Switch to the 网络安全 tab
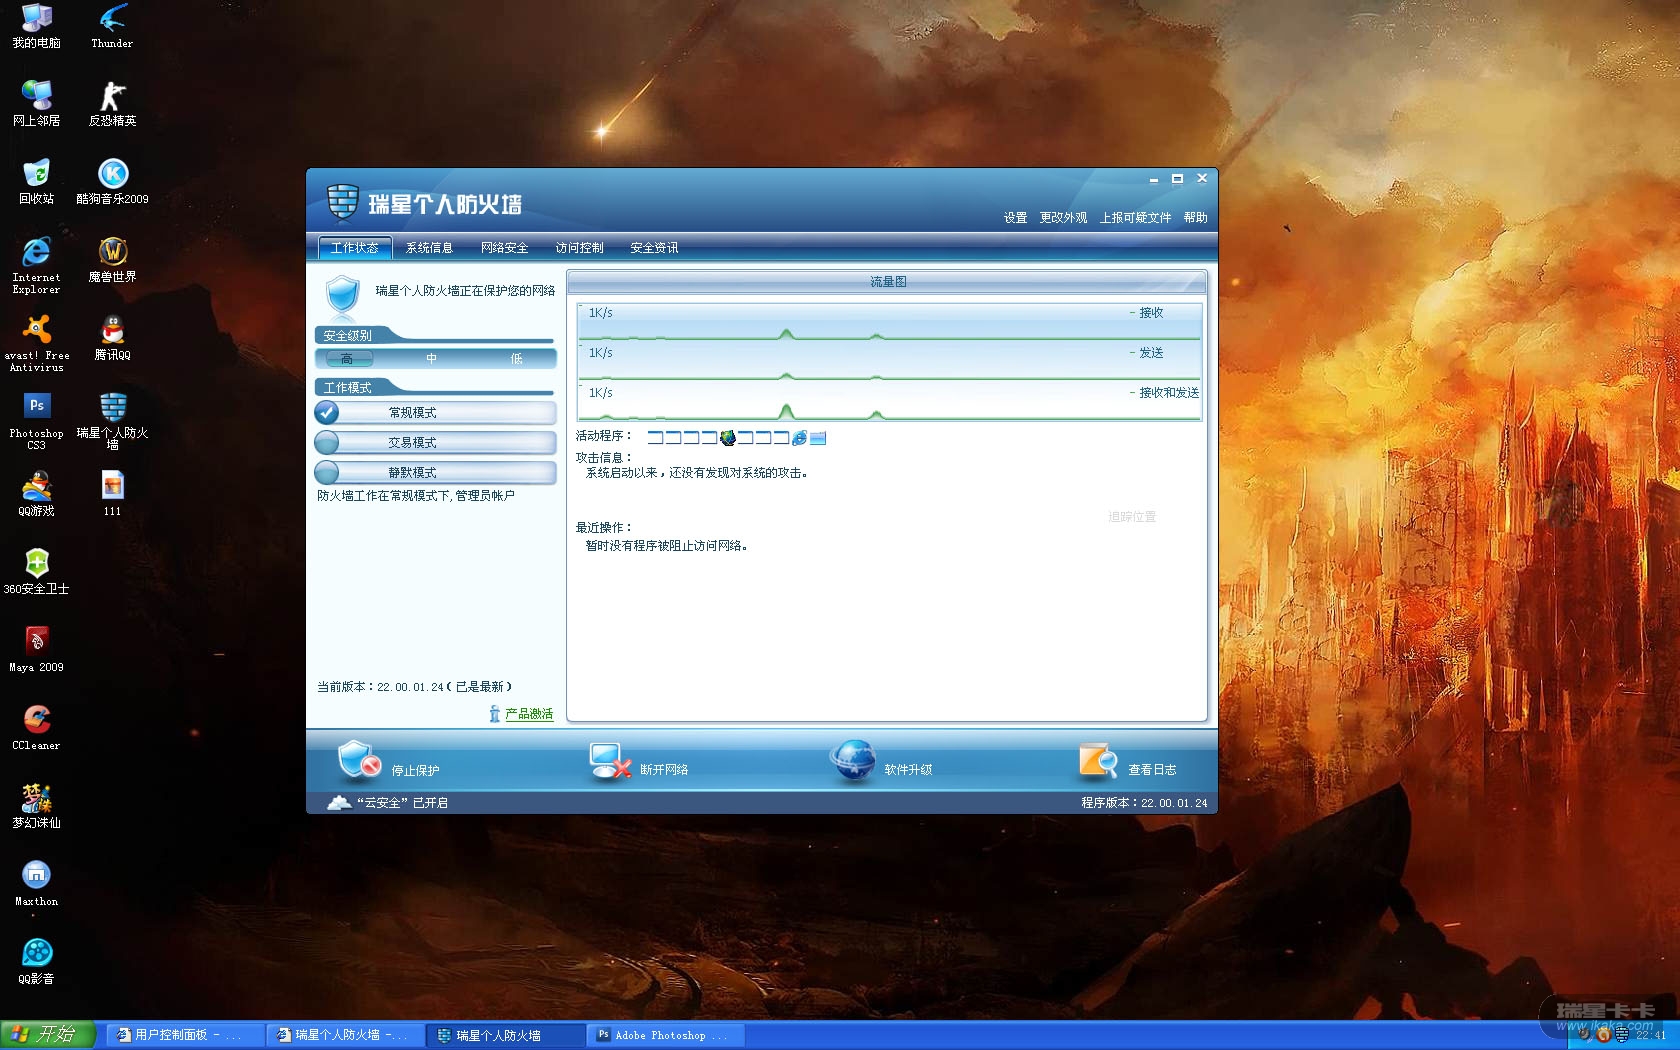Image resolution: width=1680 pixels, height=1050 pixels. (x=504, y=248)
